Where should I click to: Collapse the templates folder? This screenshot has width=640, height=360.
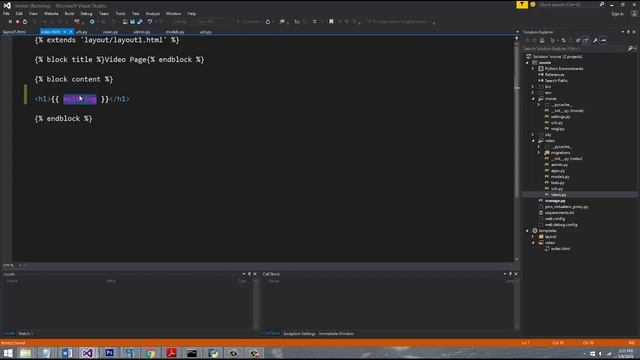click(527, 231)
